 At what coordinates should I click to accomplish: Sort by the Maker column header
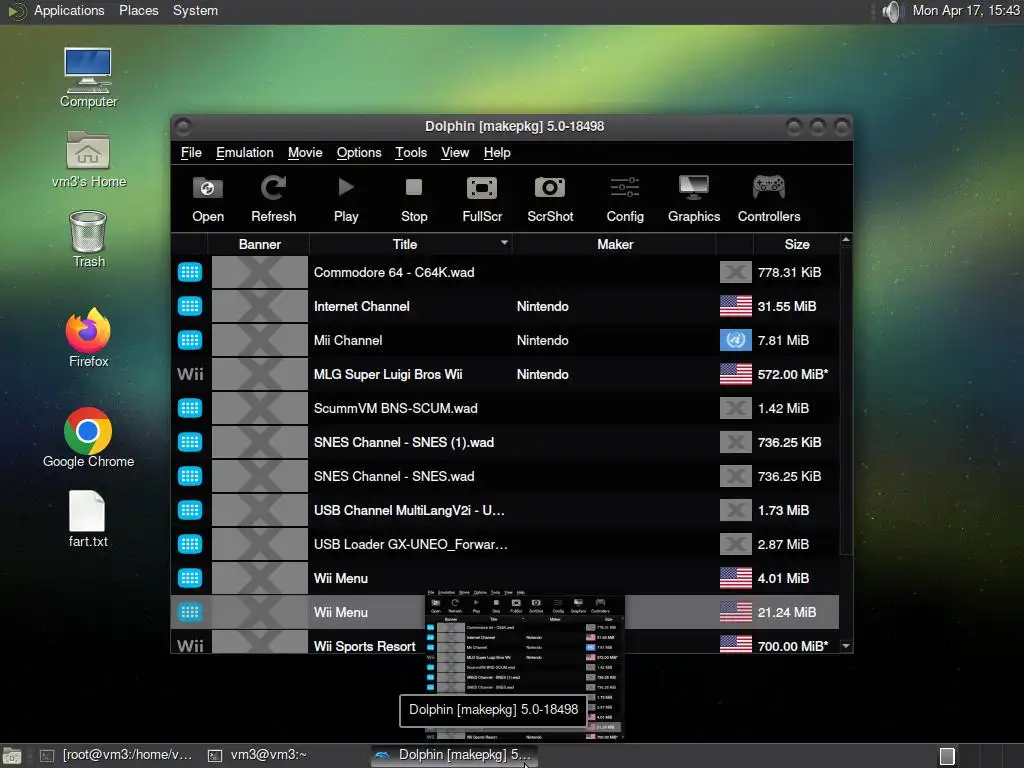[x=615, y=244]
